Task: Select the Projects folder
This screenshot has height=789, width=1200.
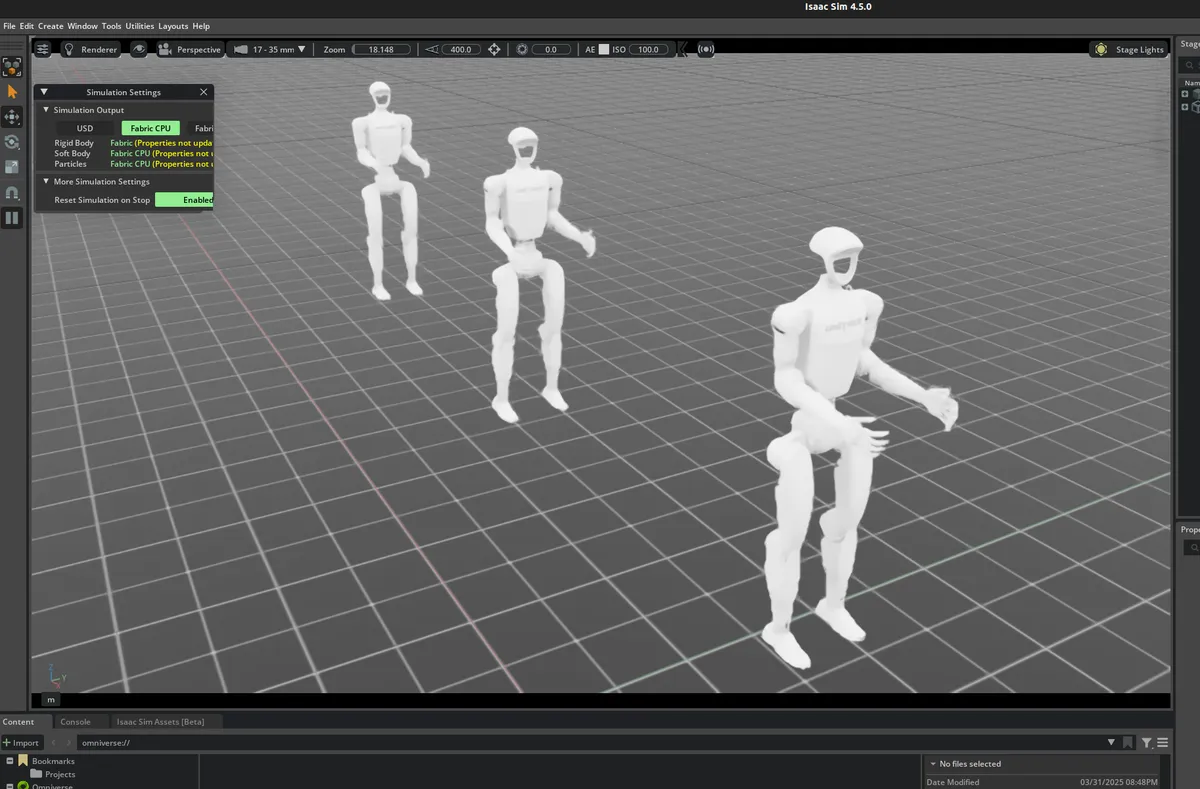Action: [x=52, y=774]
